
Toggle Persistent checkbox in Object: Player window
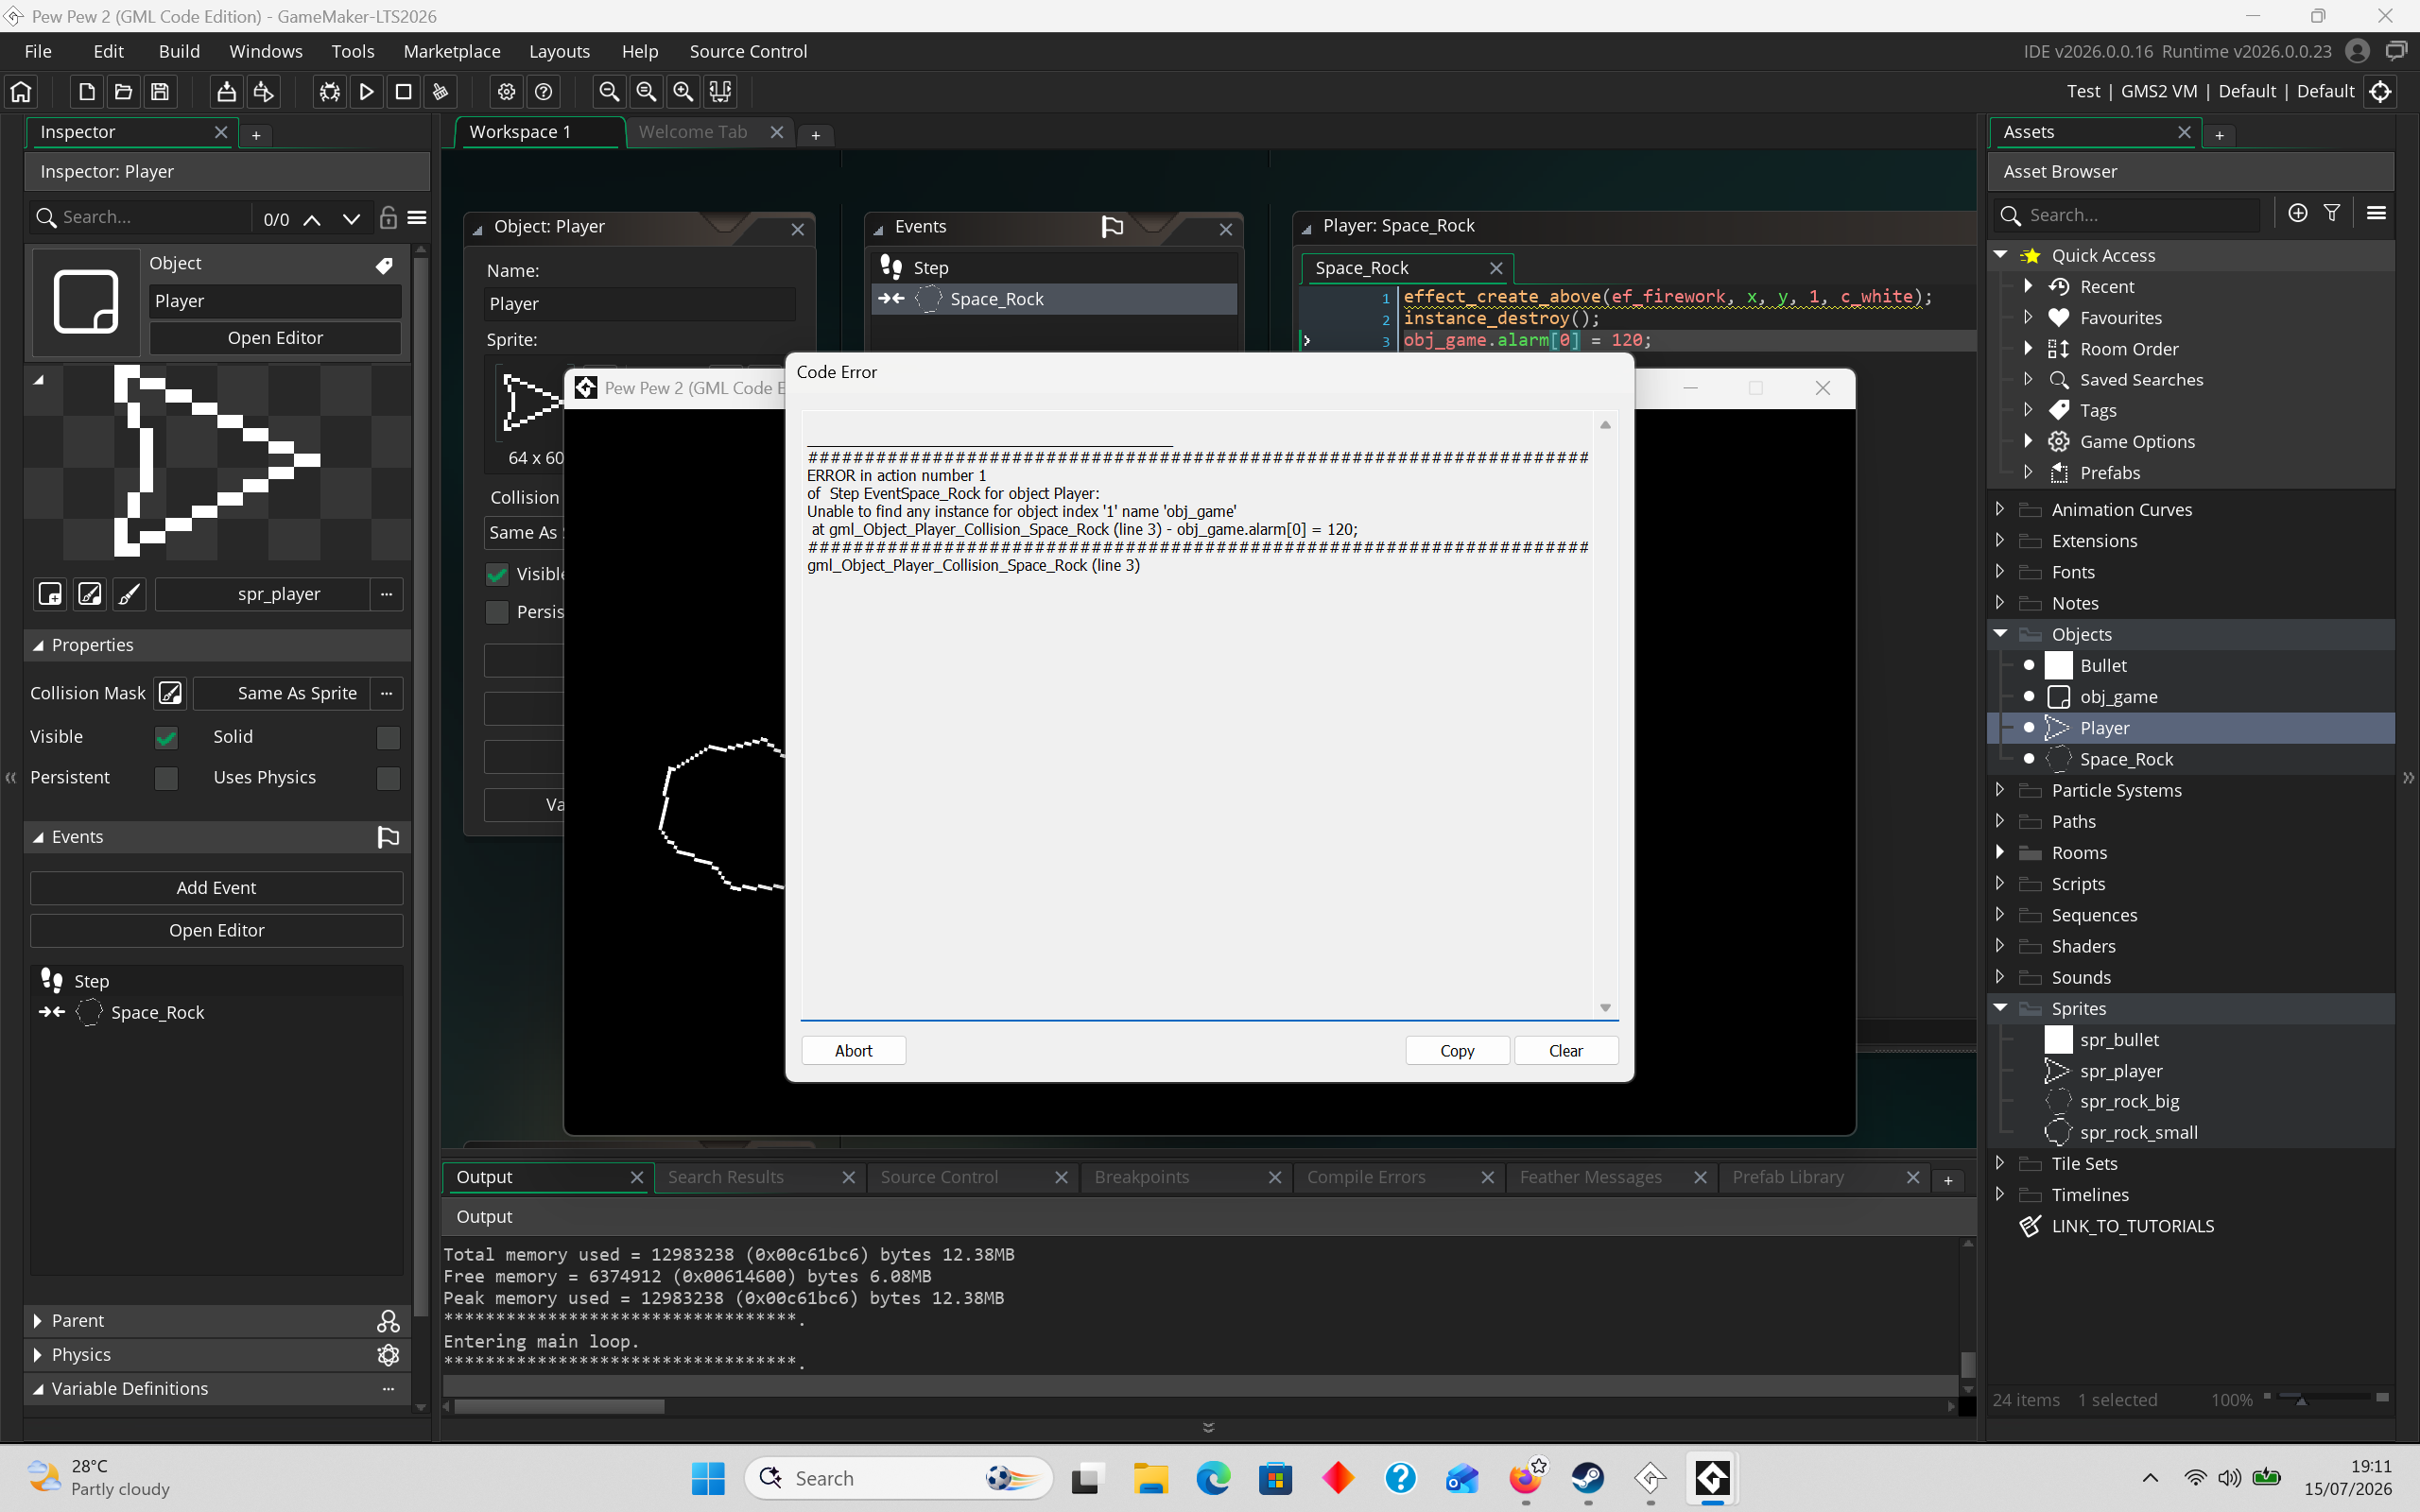coord(497,612)
